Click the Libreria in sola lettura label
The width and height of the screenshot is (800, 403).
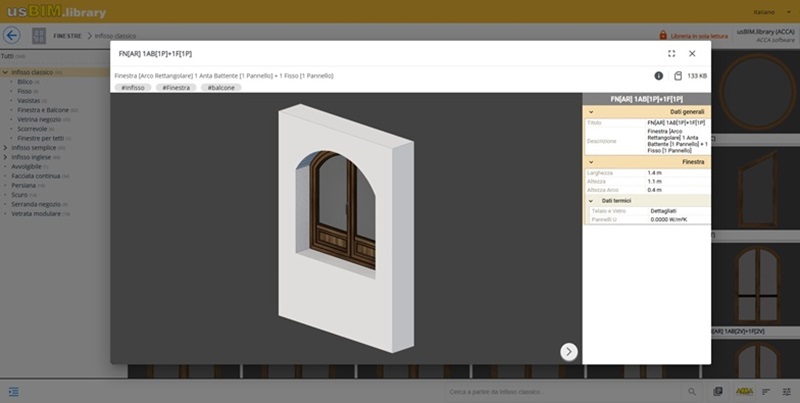tap(699, 36)
